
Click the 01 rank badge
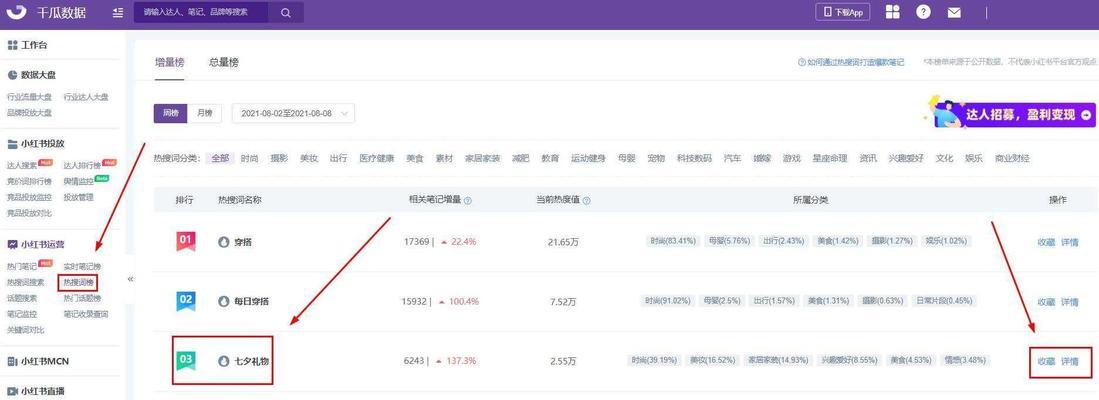186,242
